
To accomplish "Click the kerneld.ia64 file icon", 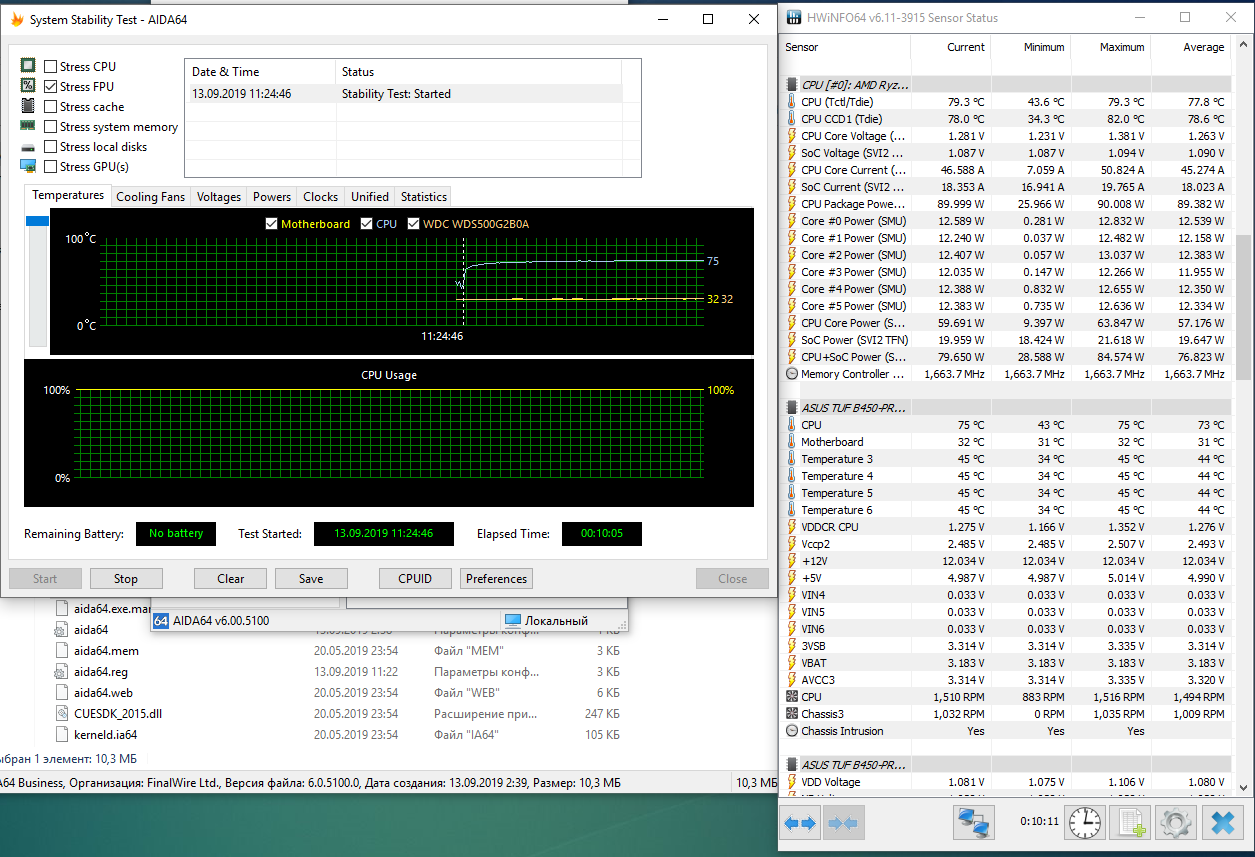I will [62, 734].
